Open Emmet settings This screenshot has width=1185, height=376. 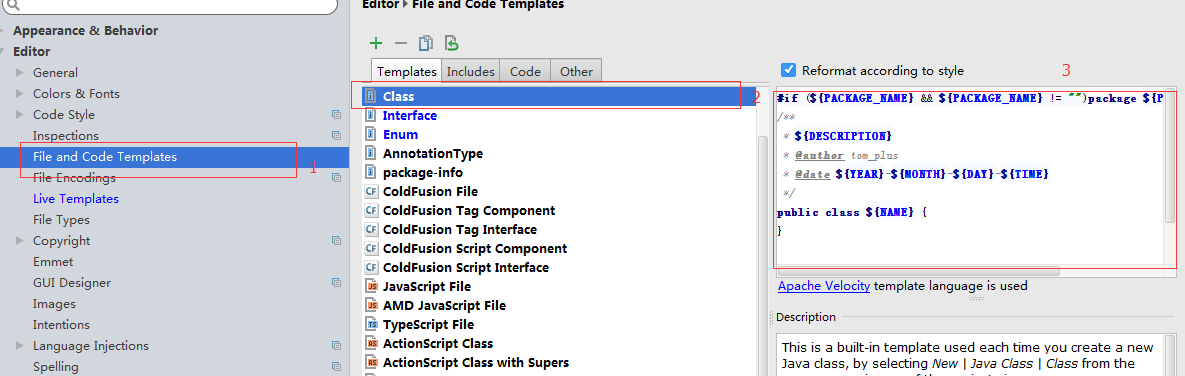pyautogui.click(x=53, y=262)
